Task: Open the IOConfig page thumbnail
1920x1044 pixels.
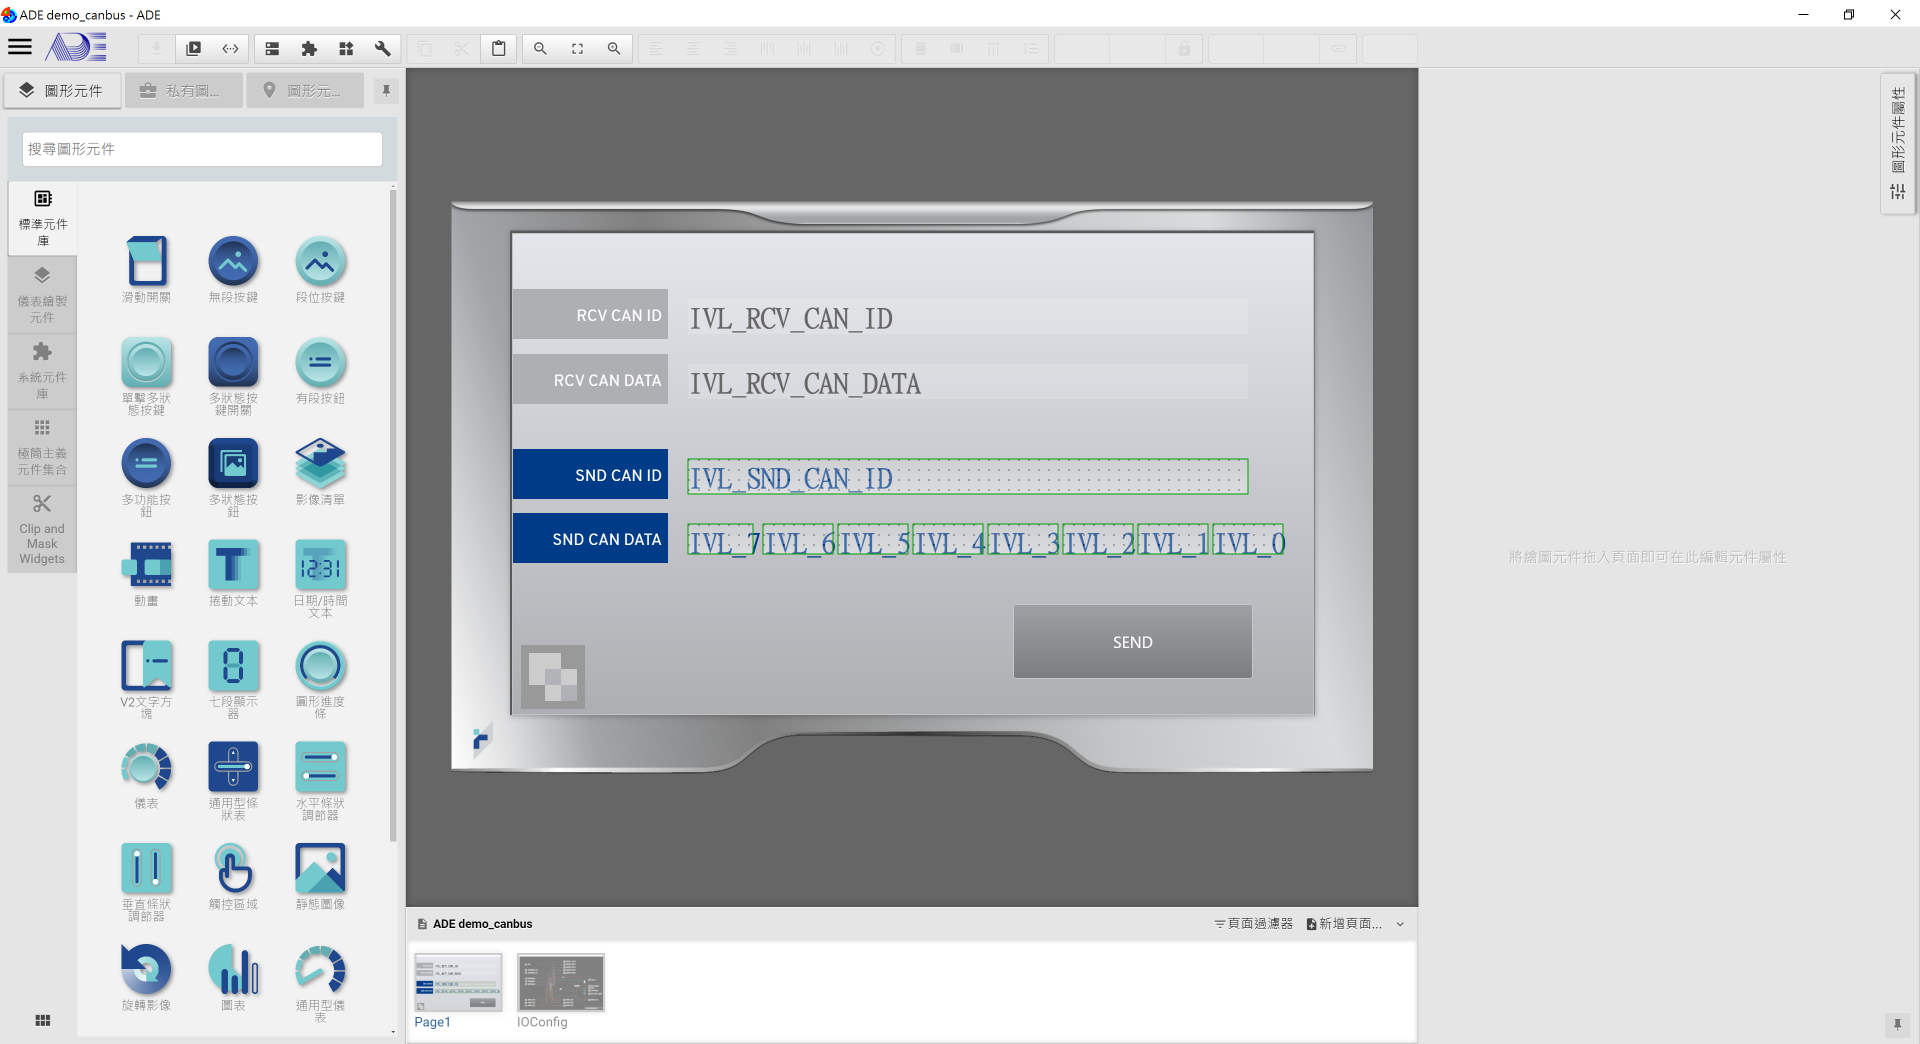Action: pos(560,983)
